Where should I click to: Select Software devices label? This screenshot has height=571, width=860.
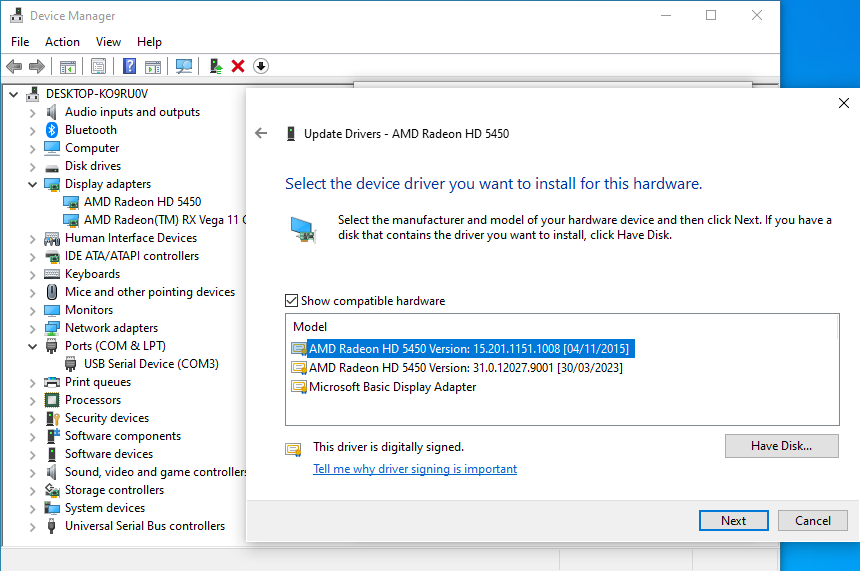click(x=109, y=454)
